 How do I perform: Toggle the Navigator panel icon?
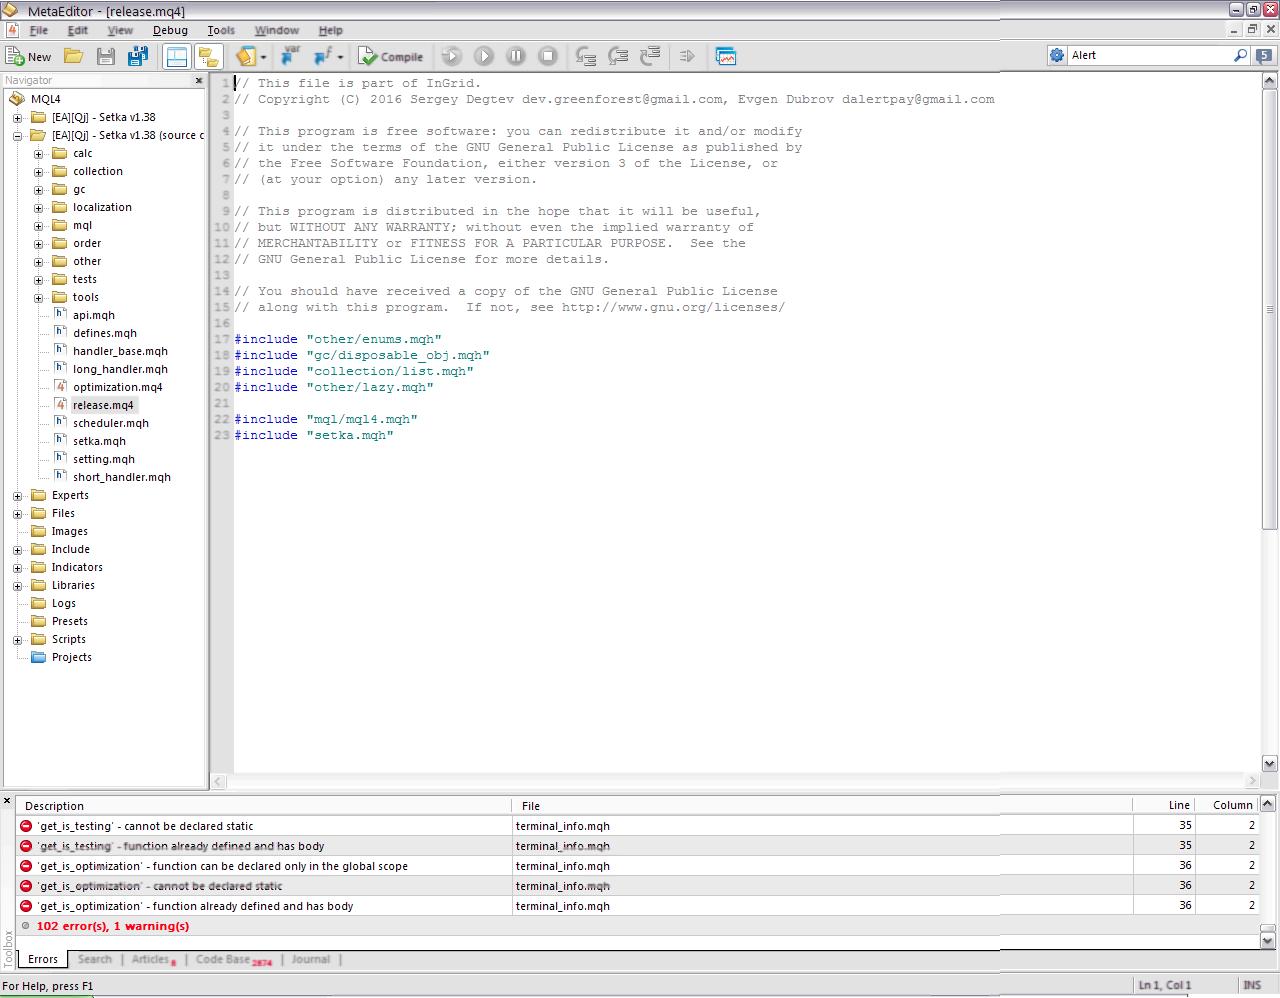[176, 56]
